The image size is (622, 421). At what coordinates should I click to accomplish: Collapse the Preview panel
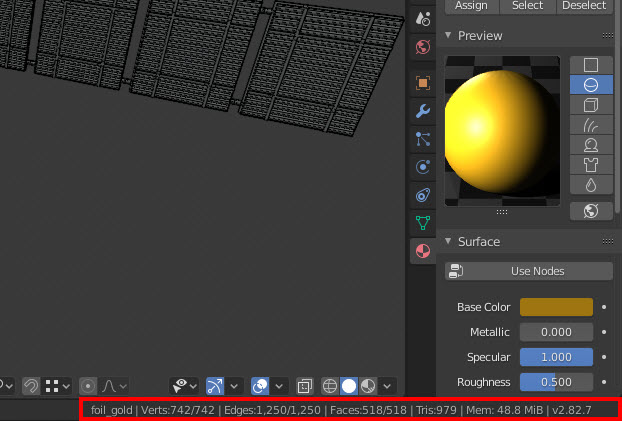(x=448, y=35)
